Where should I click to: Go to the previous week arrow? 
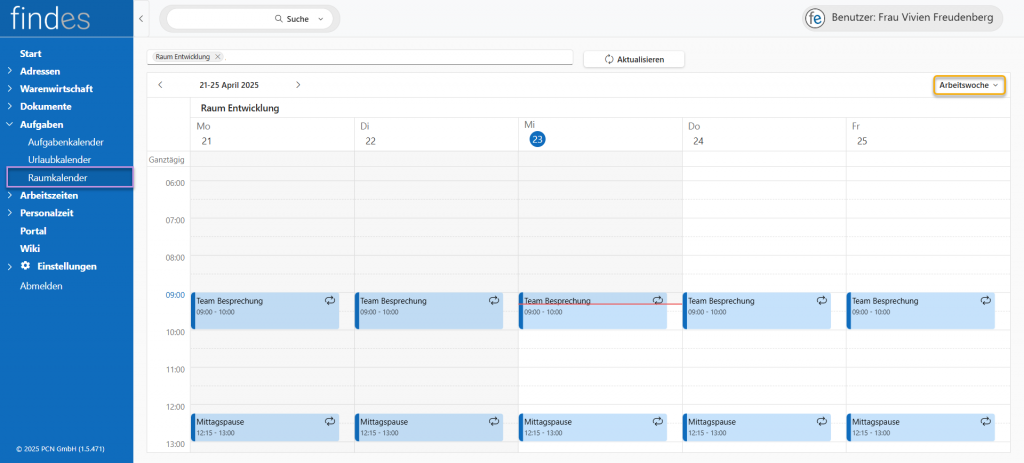160,85
